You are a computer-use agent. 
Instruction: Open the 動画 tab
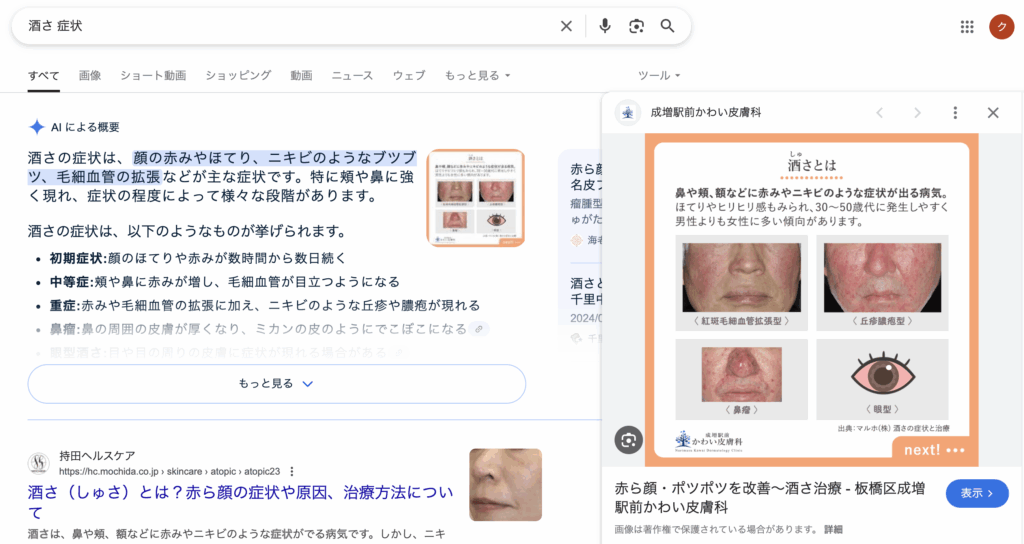(301, 76)
